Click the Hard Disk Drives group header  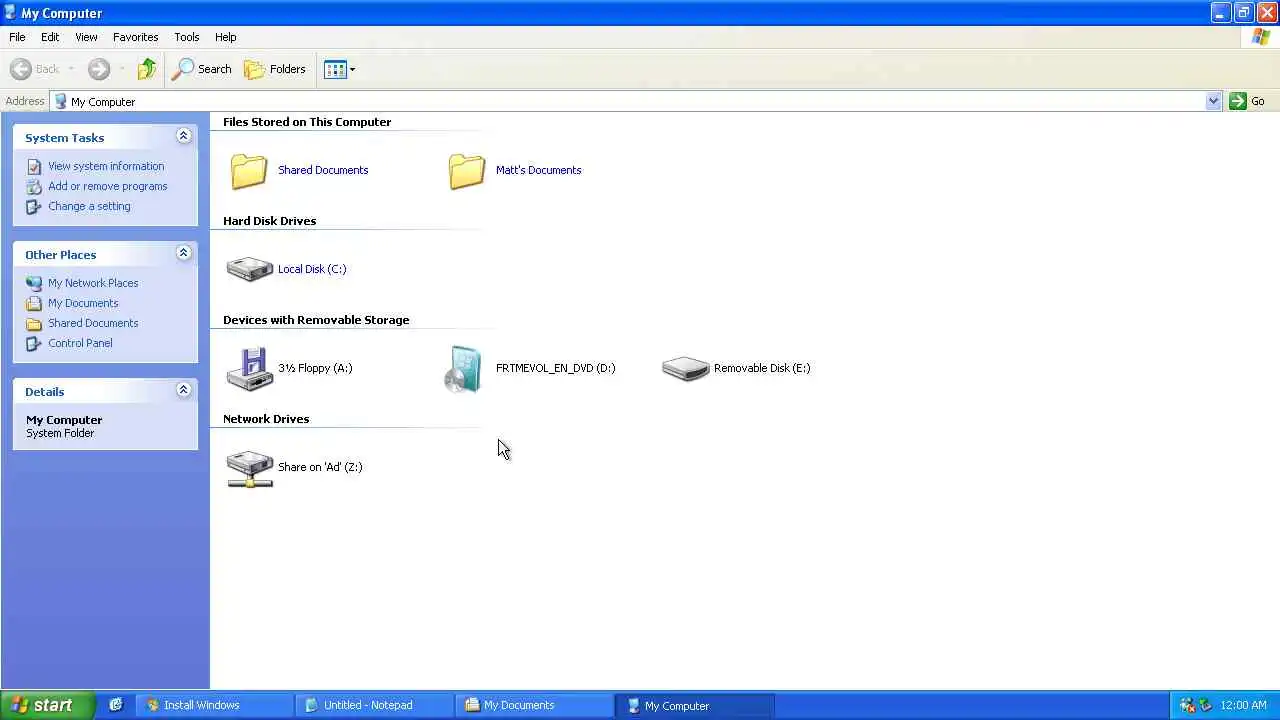(x=269, y=221)
